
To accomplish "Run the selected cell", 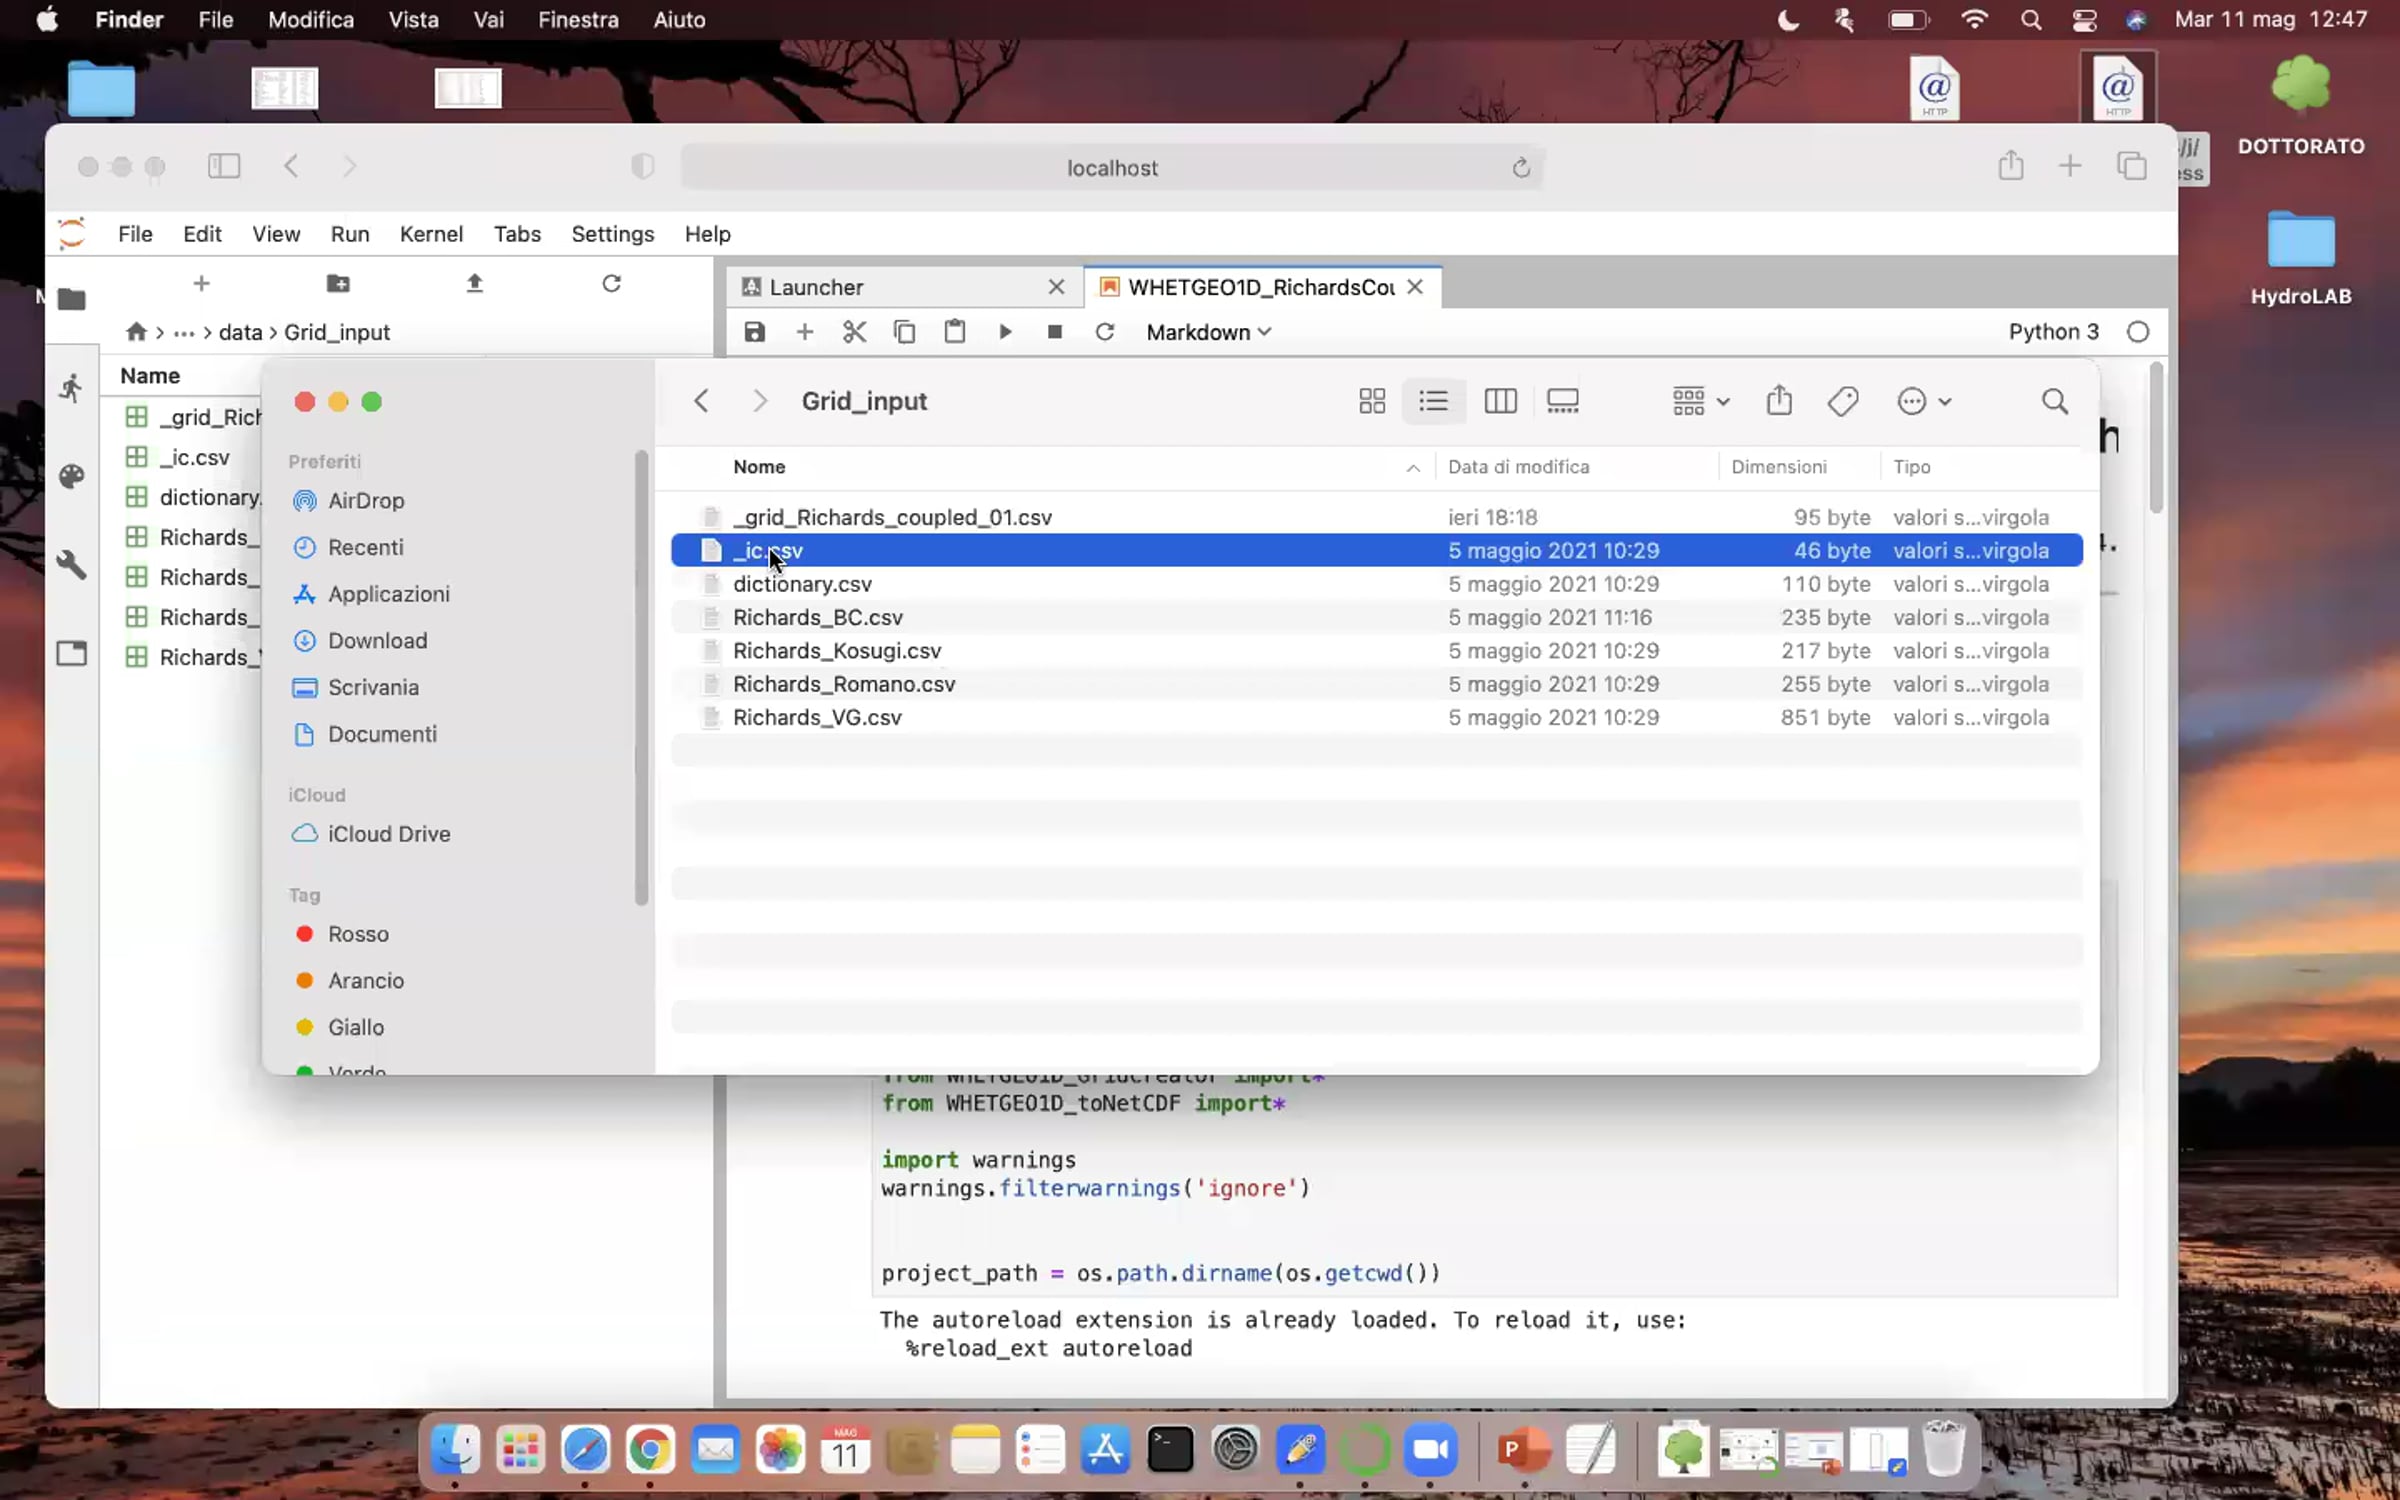I will [1005, 332].
